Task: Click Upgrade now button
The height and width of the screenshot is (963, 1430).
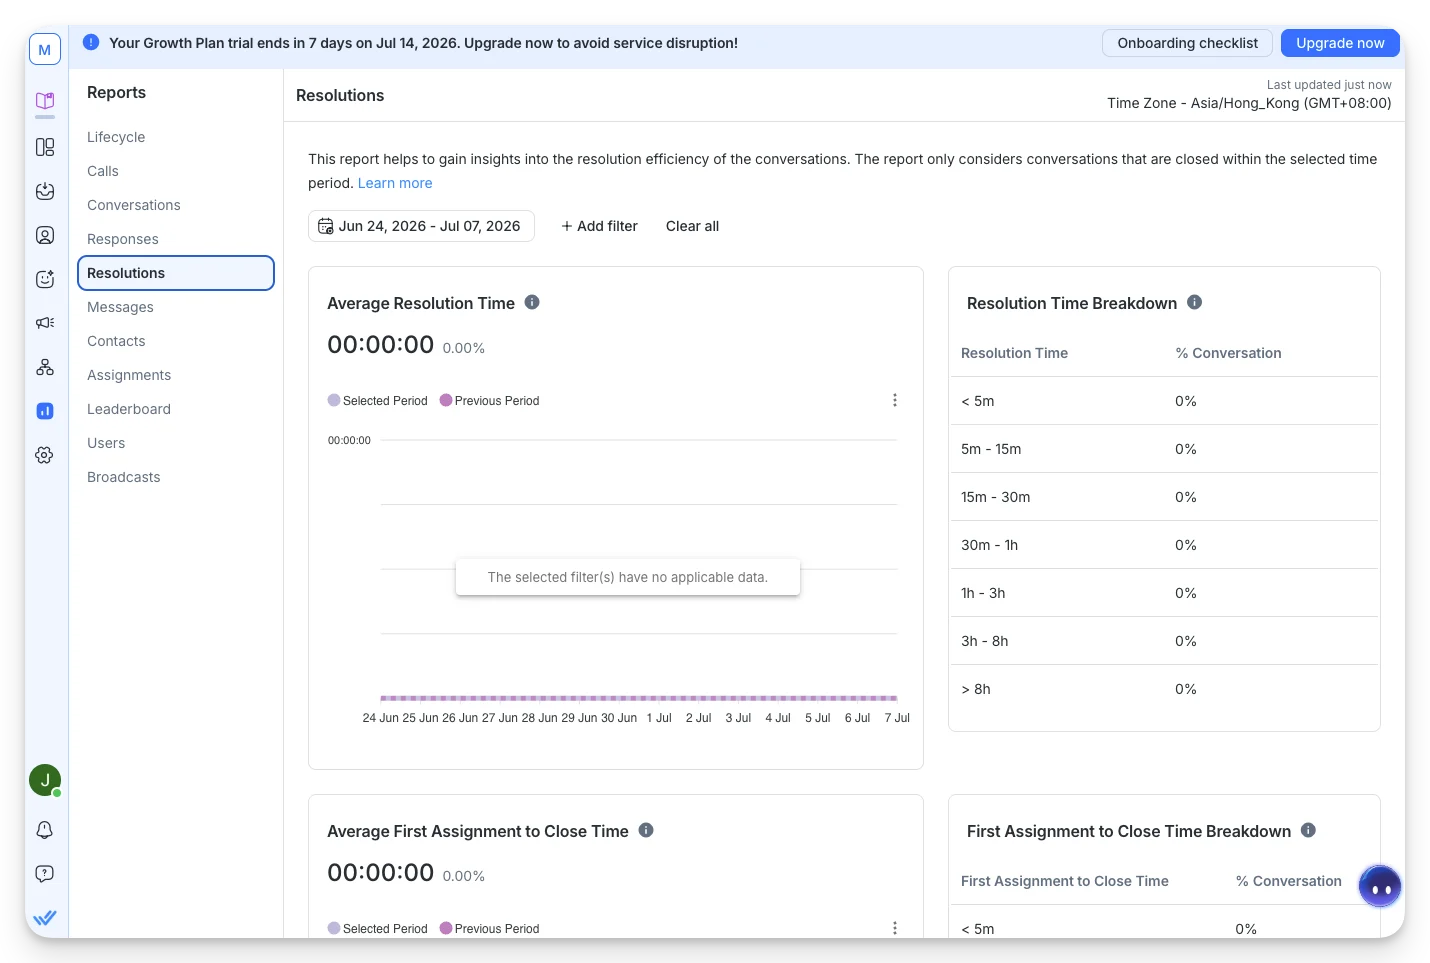Action: [1340, 43]
